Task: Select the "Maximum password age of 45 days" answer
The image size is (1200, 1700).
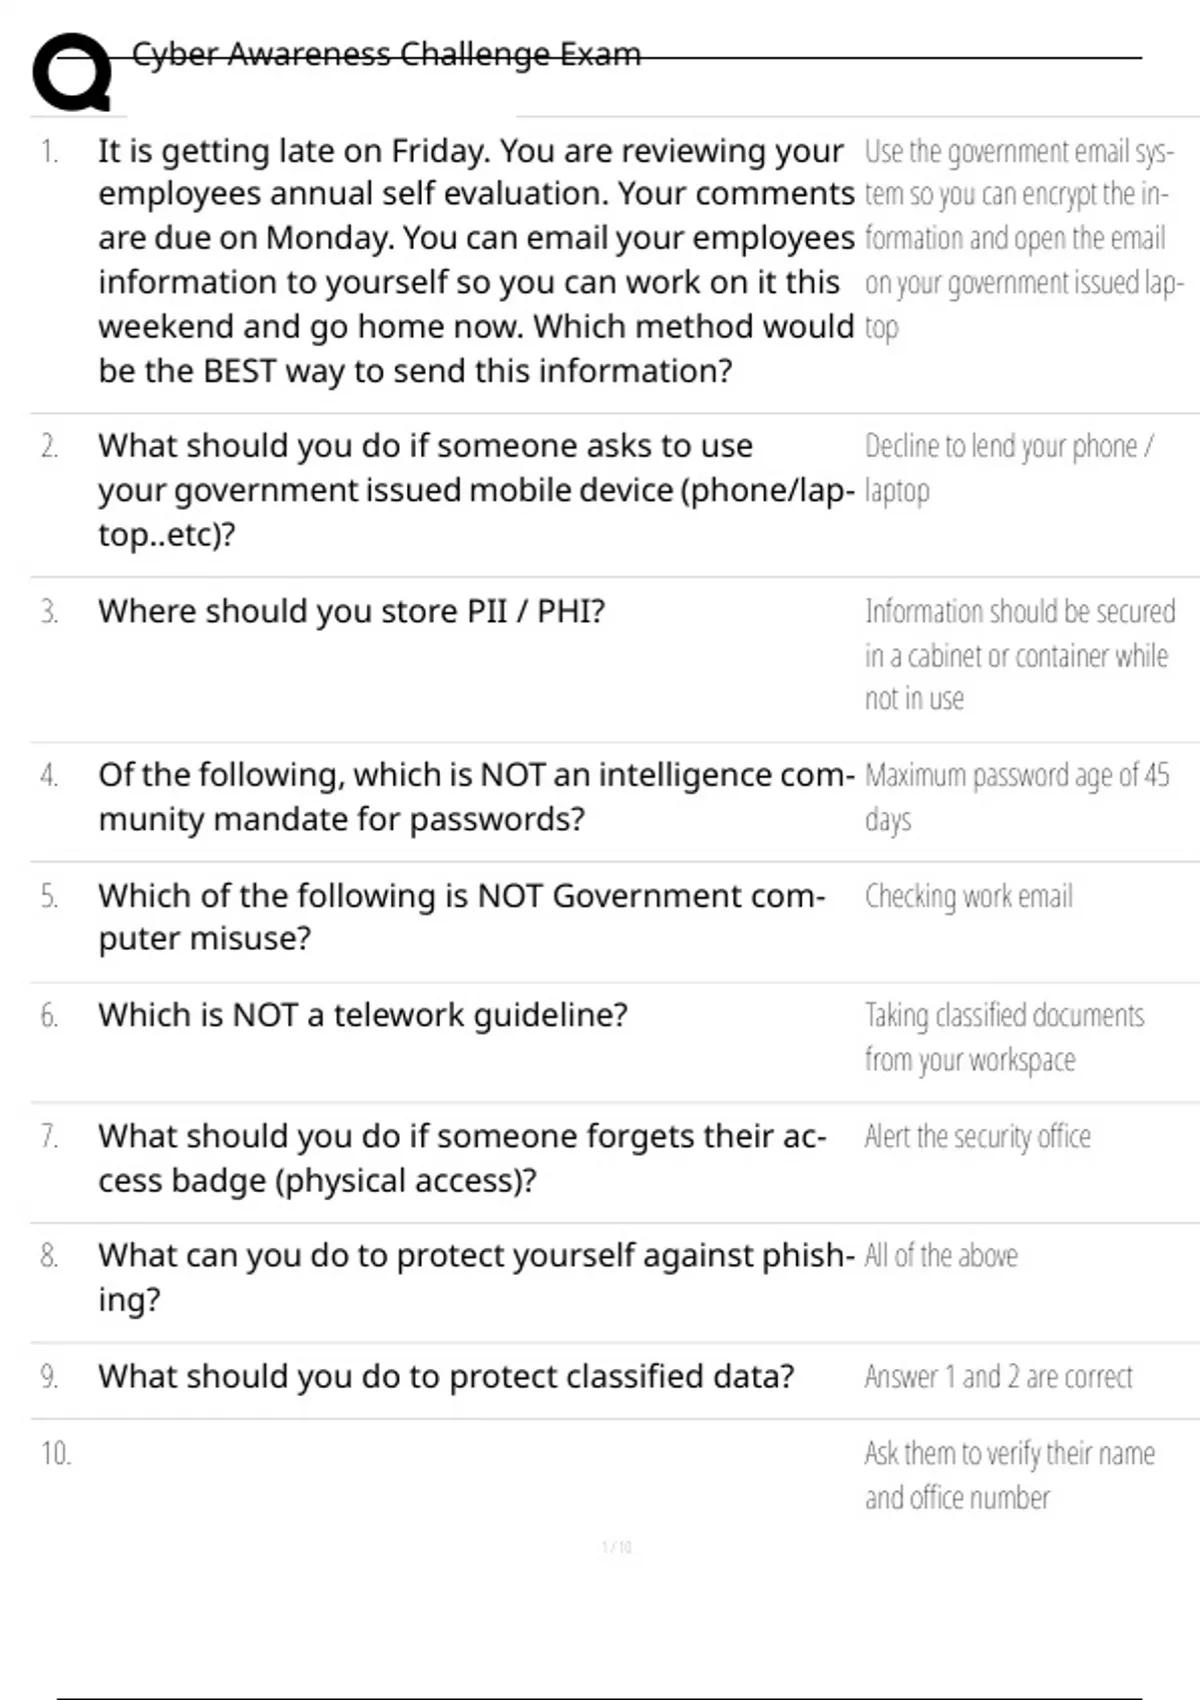Action: [x=1016, y=796]
